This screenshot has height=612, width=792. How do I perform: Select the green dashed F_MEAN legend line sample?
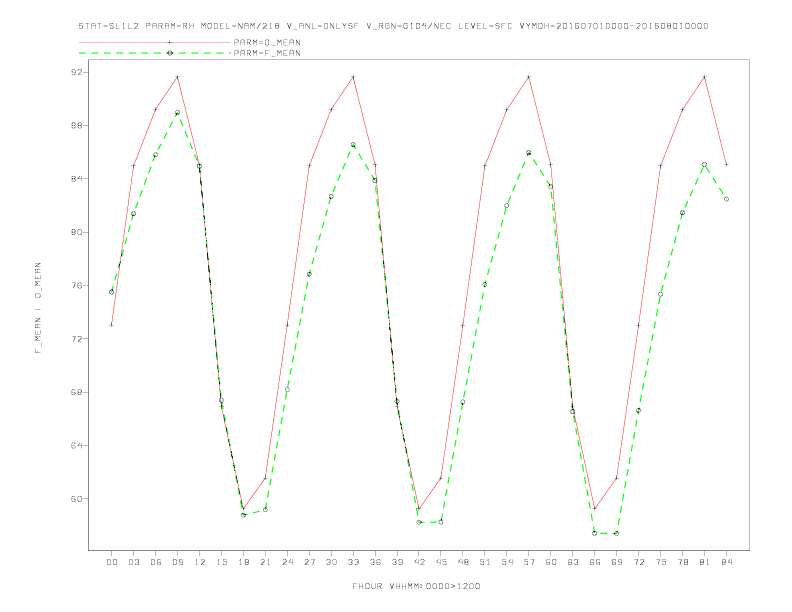[x=155, y=53]
